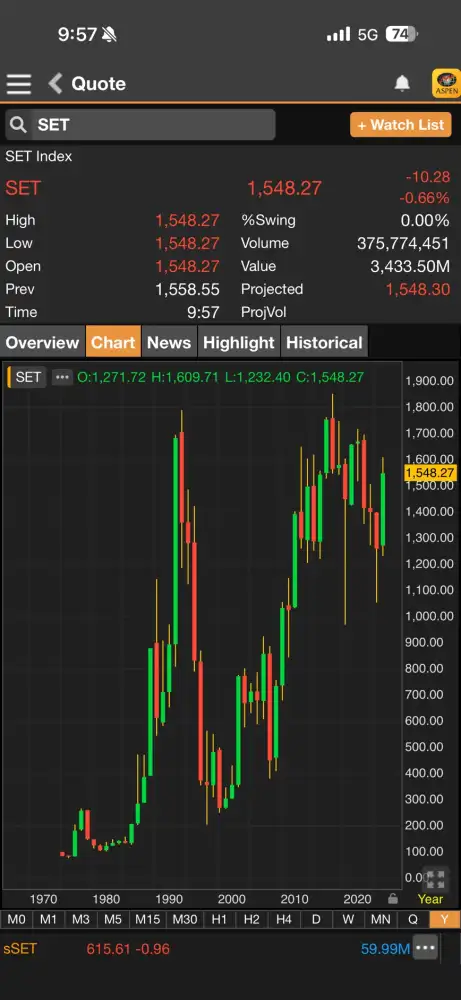Select the M30 timeframe
This screenshot has height=1000, width=461.
(x=184, y=919)
